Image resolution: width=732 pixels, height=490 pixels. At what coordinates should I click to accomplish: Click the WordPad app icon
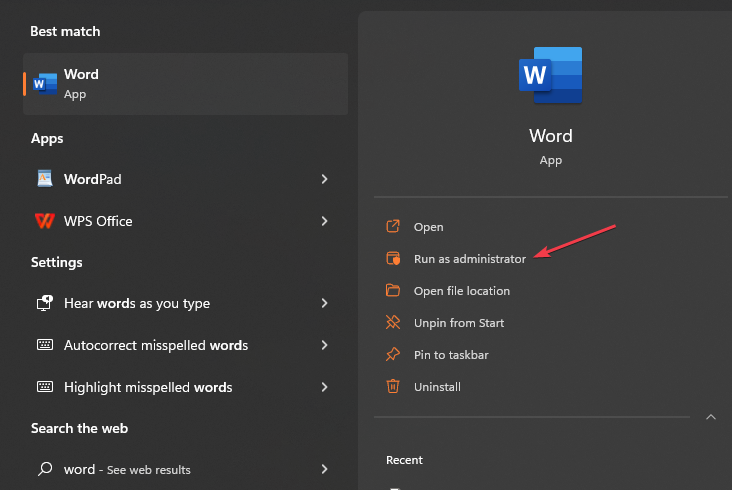point(45,179)
